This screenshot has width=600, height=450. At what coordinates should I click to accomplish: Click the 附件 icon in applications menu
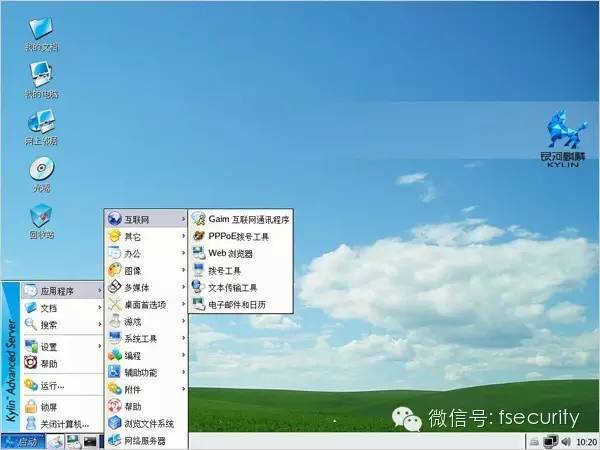pos(114,389)
